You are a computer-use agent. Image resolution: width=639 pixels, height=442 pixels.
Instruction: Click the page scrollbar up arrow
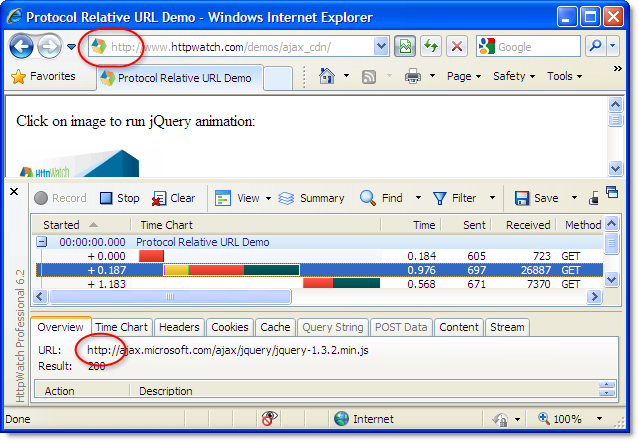click(x=615, y=105)
